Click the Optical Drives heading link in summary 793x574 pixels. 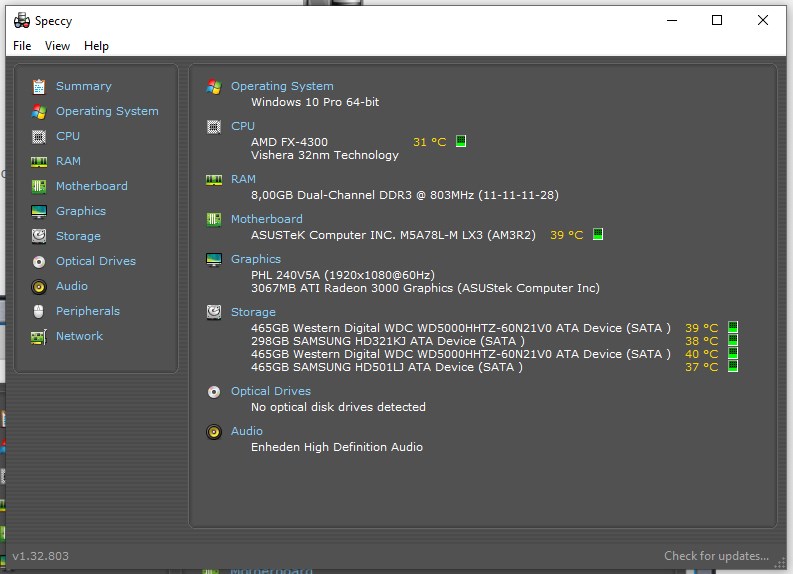pos(271,391)
